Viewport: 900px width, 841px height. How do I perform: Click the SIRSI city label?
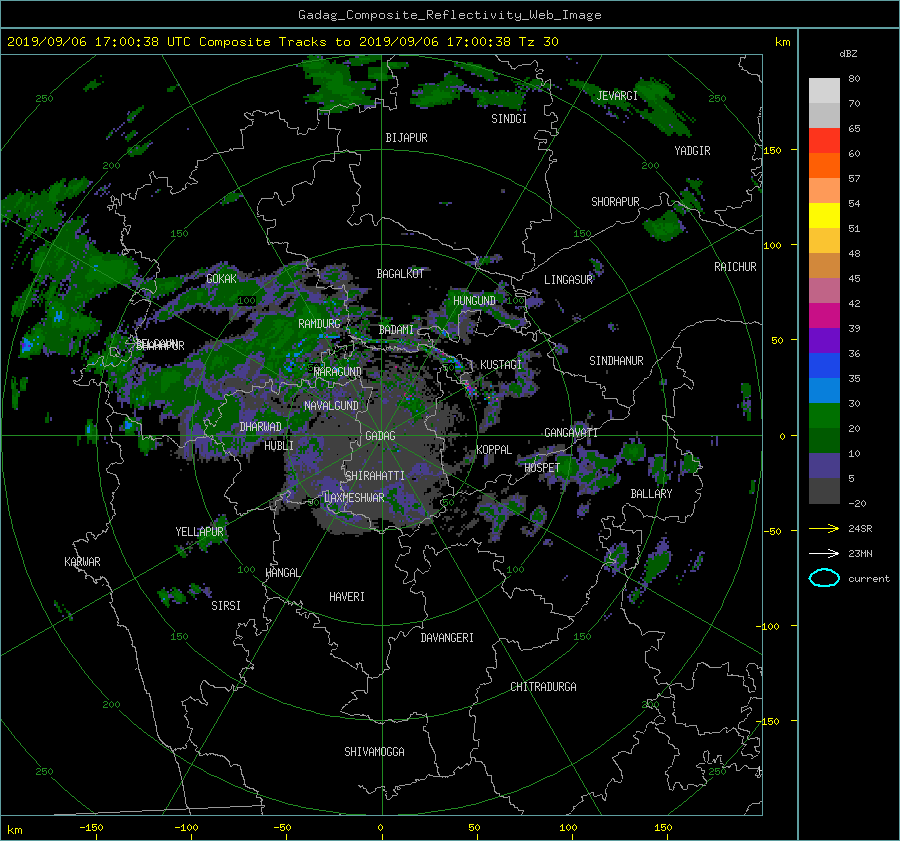(x=226, y=606)
